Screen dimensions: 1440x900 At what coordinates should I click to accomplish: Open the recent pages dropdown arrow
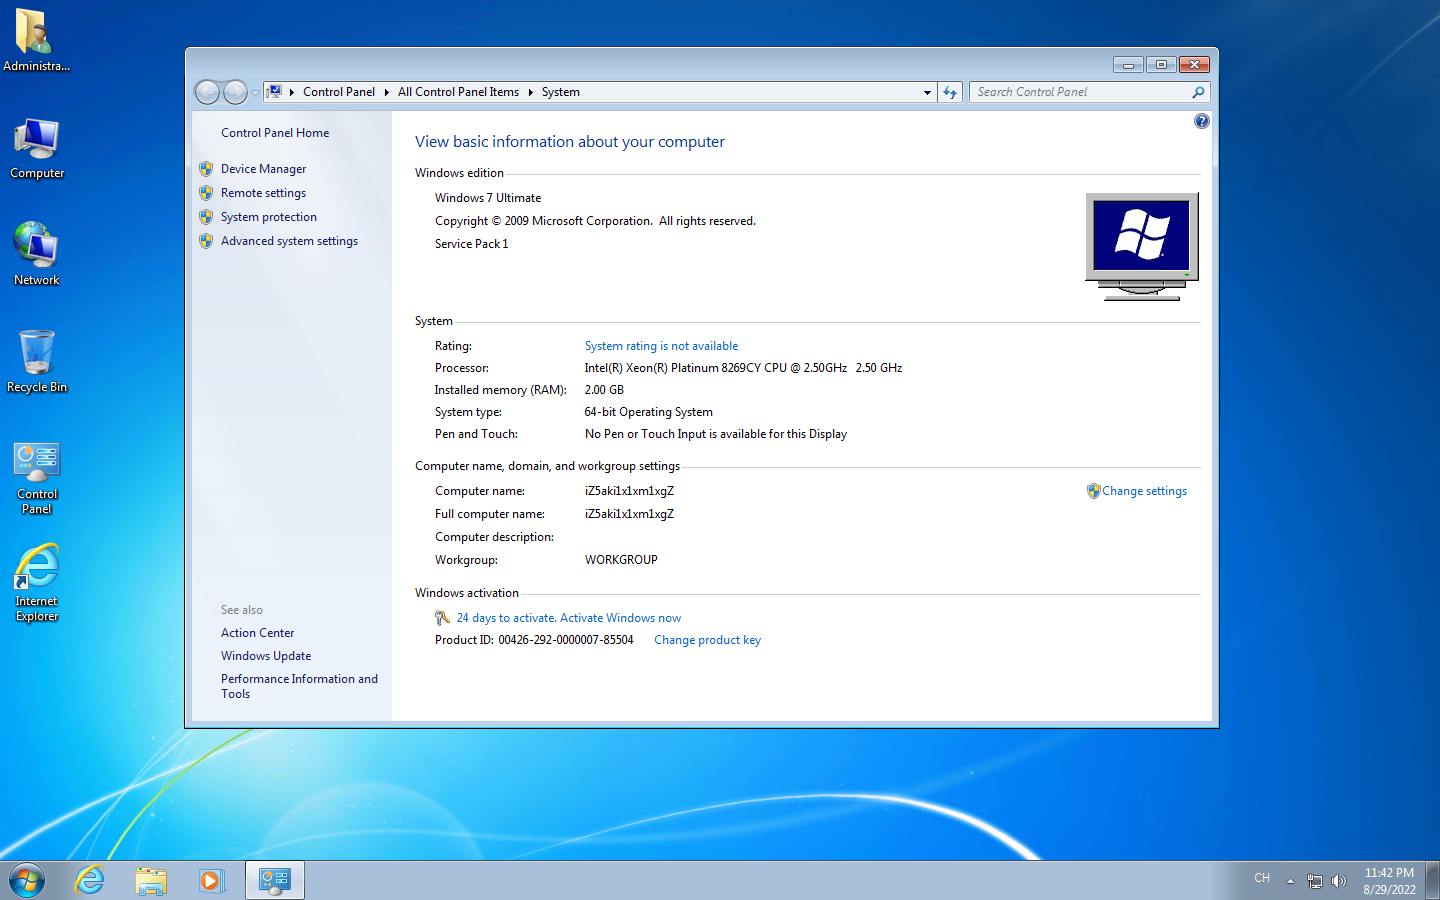[x=255, y=92]
